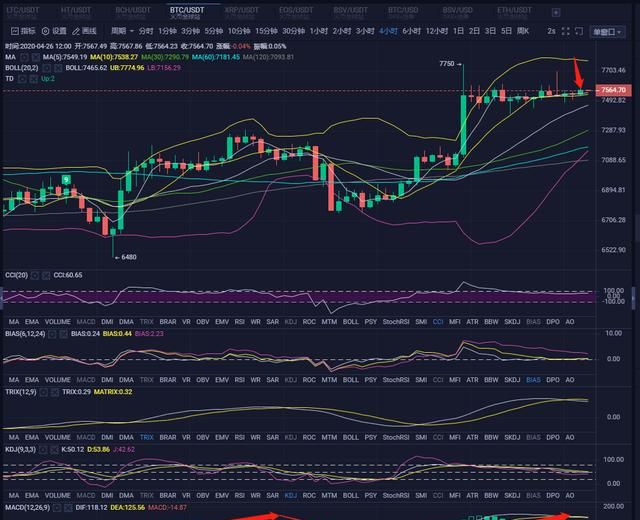Select the 15分钟 interval
Screen dimensions: 640x520
266,31
